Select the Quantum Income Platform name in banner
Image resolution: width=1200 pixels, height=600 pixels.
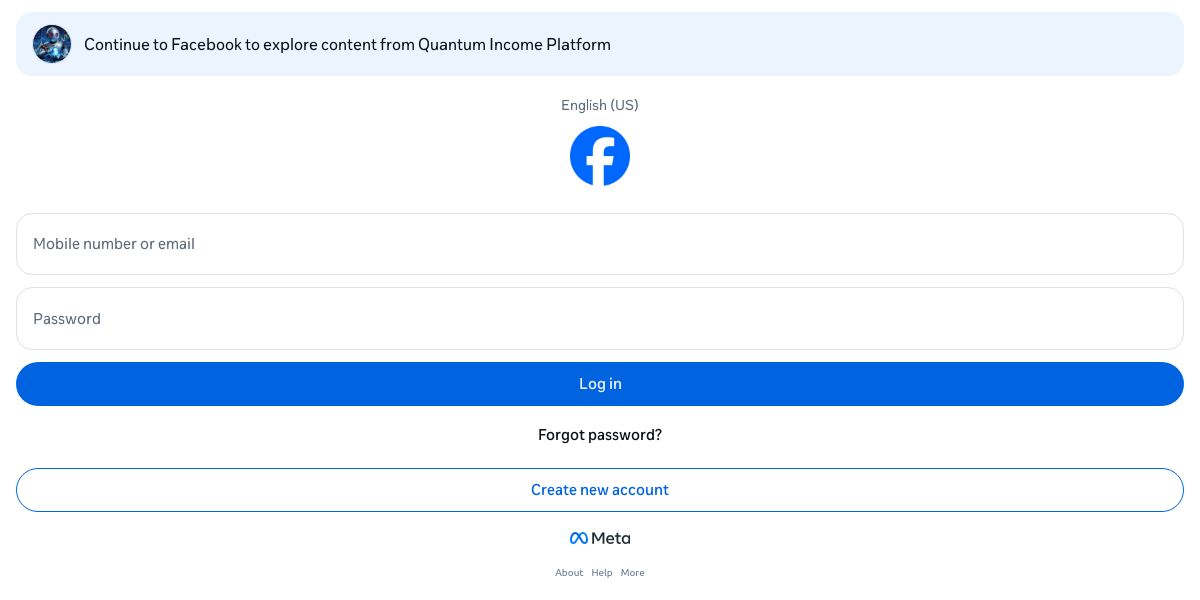pos(514,45)
